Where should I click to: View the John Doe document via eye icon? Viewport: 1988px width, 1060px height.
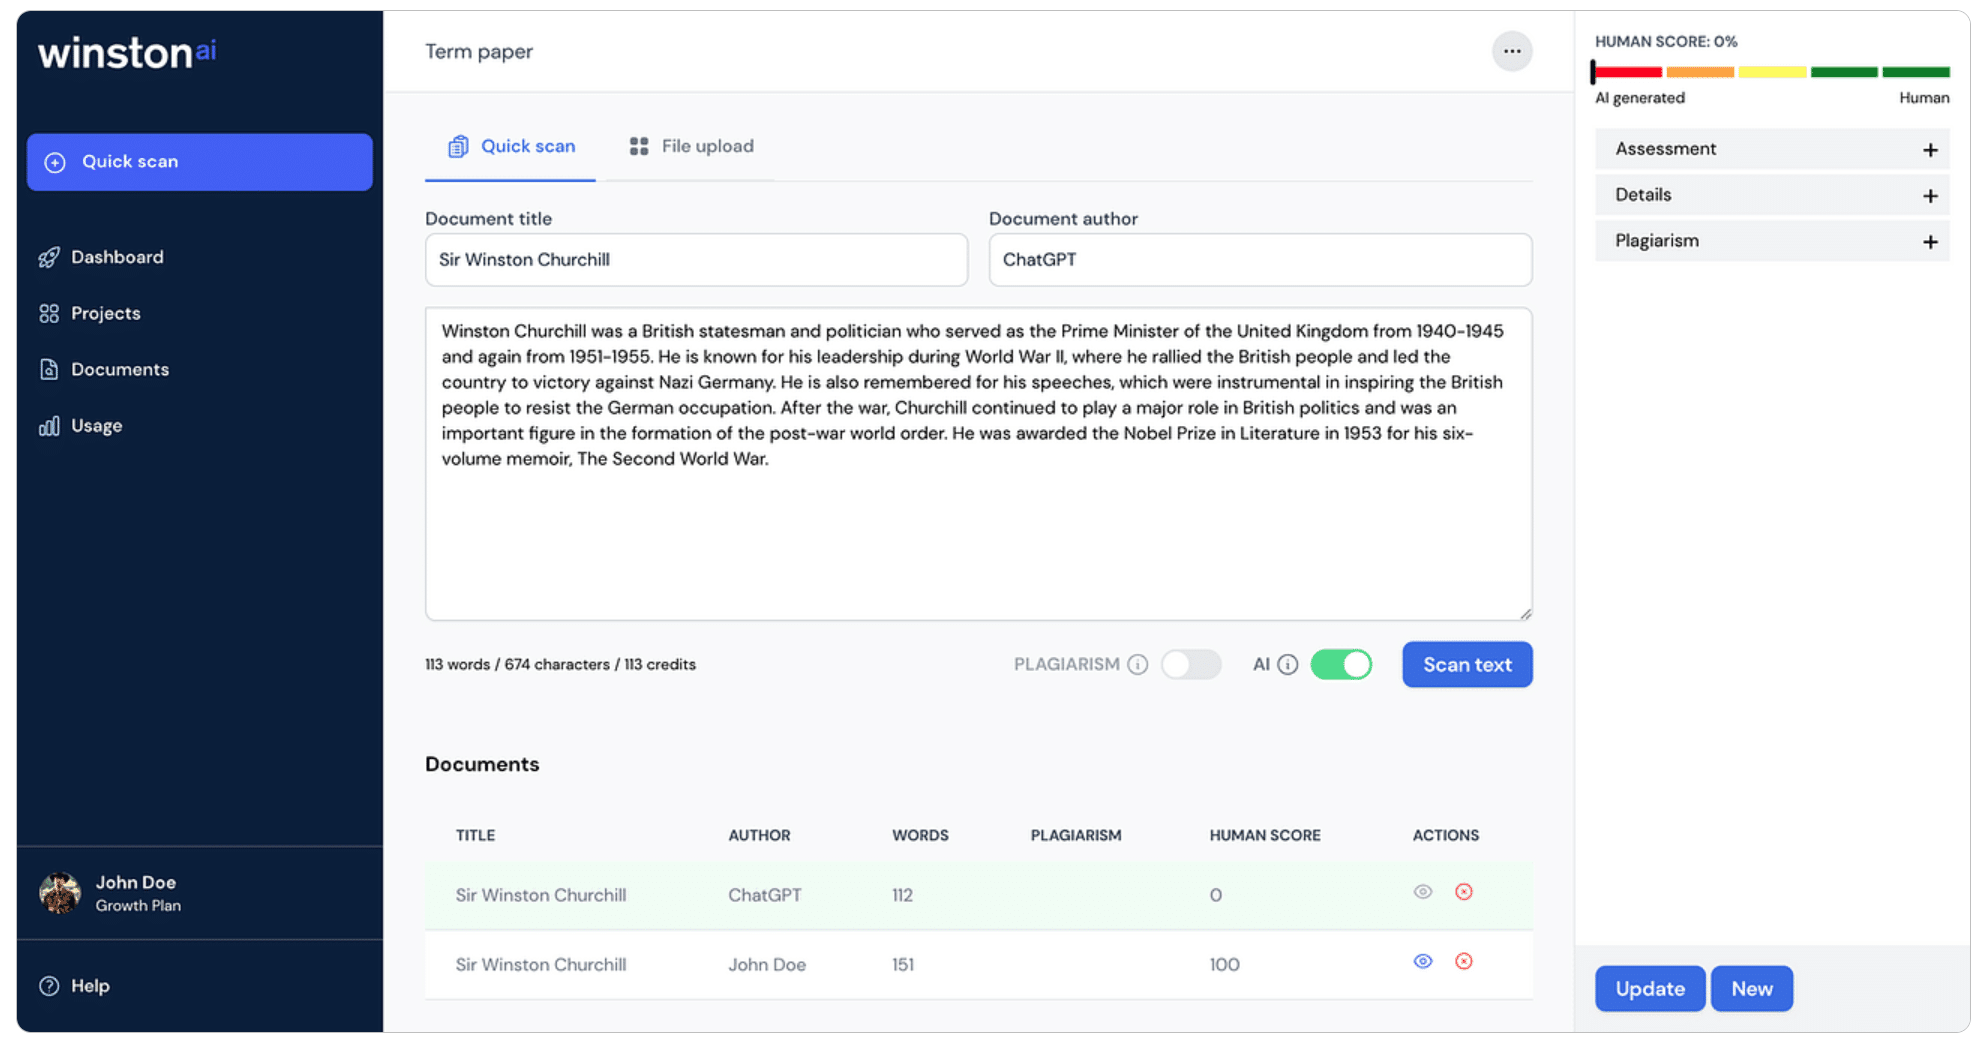[x=1423, y=961]
